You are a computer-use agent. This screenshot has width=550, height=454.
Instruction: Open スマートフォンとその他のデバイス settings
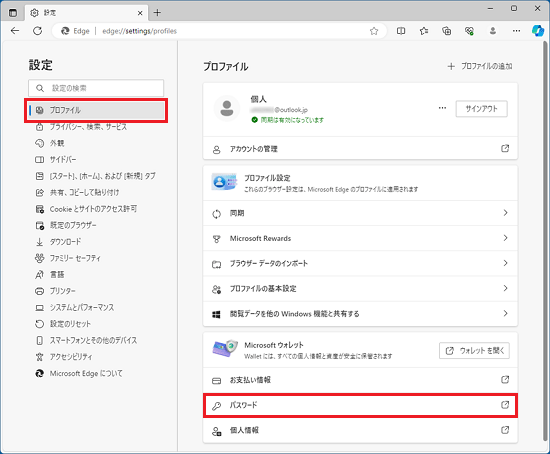[86, 340]
